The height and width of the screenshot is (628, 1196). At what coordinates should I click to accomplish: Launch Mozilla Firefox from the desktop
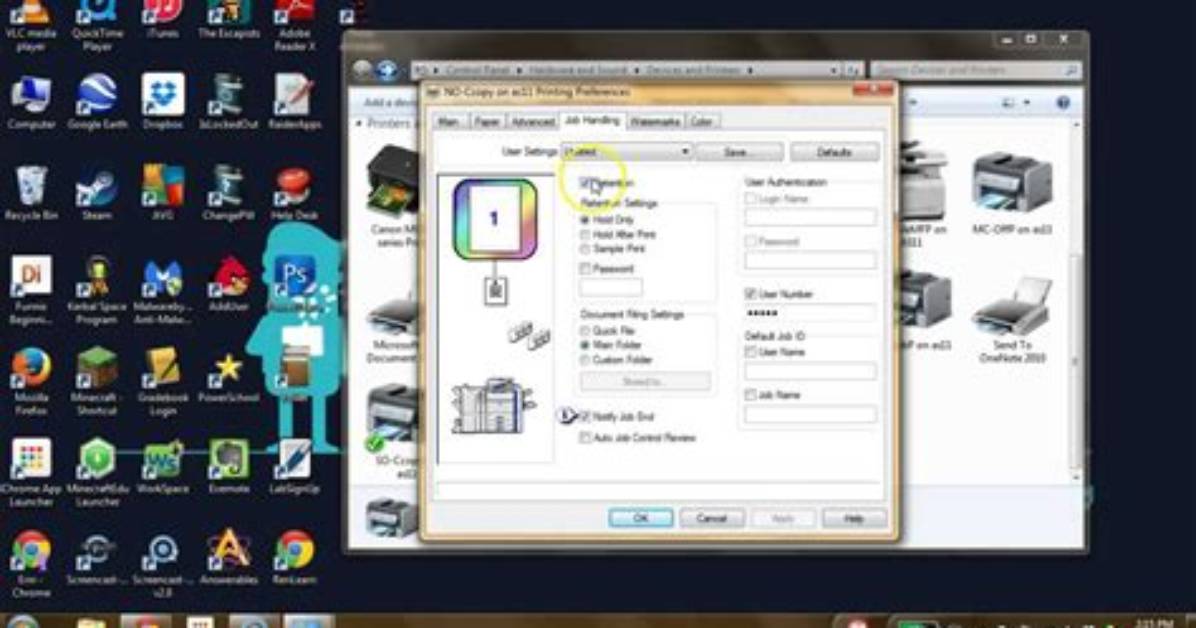(31, 382)
